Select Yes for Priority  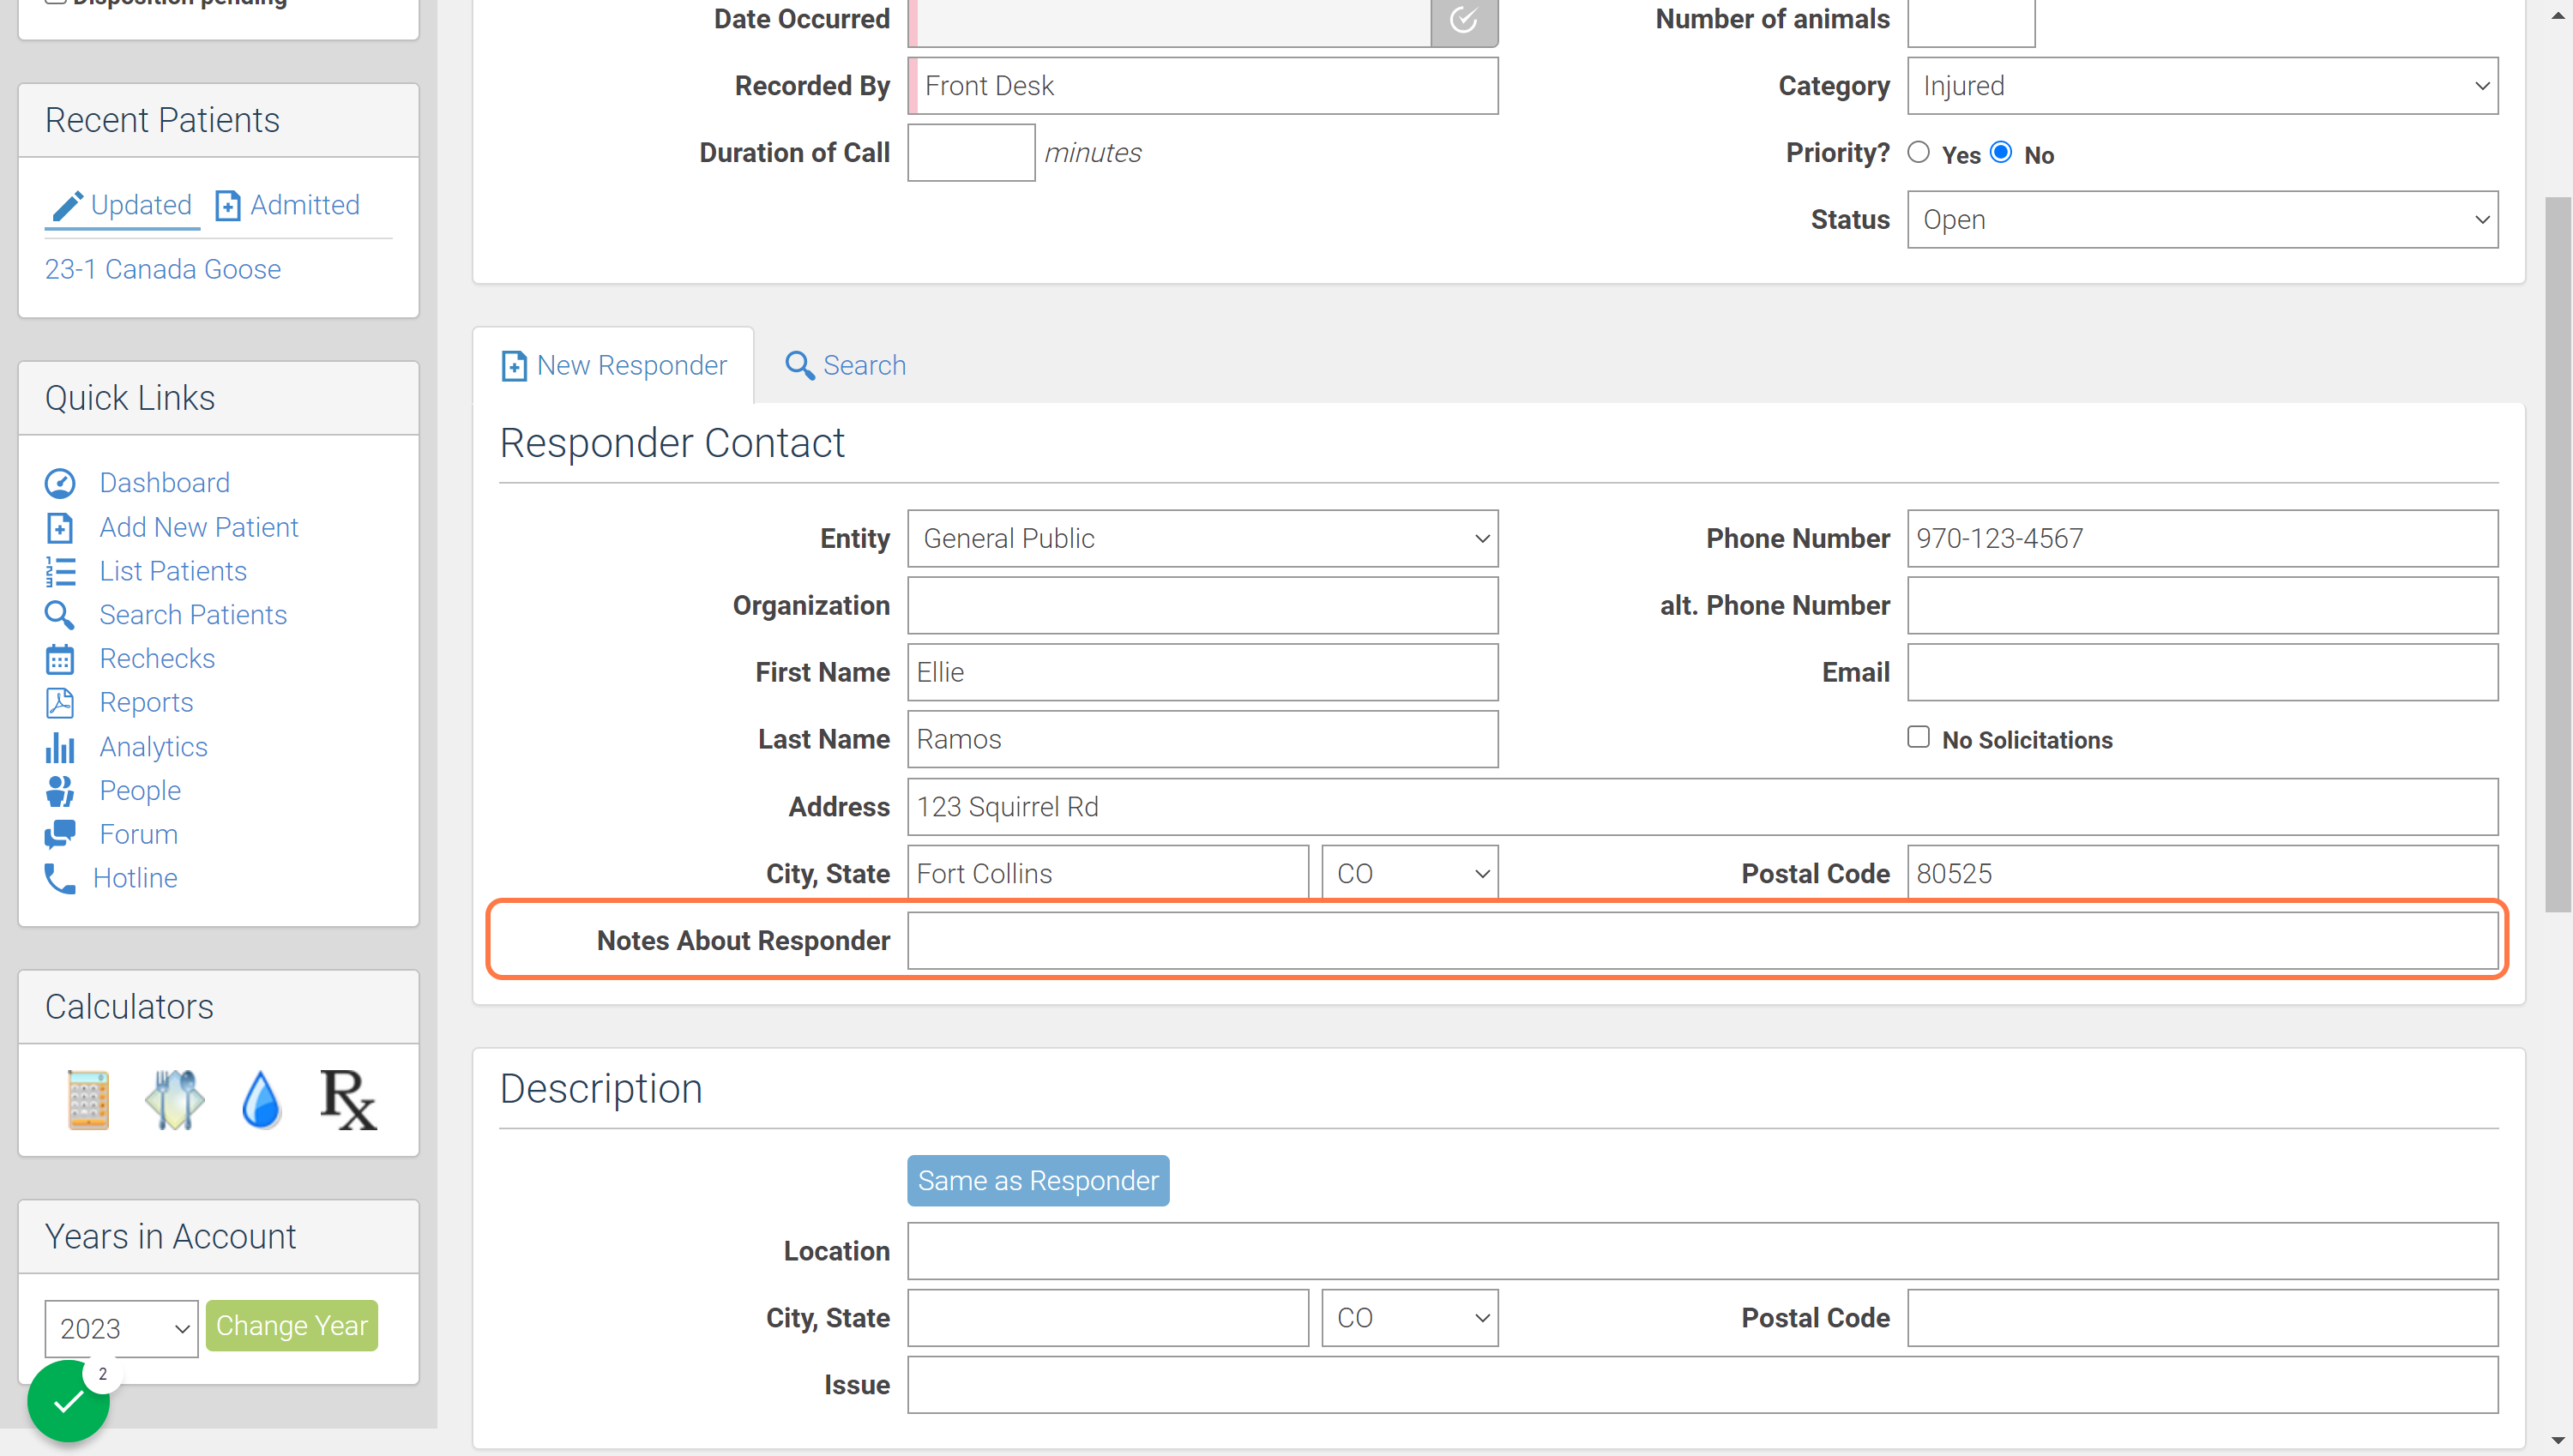click(1917, 153)
